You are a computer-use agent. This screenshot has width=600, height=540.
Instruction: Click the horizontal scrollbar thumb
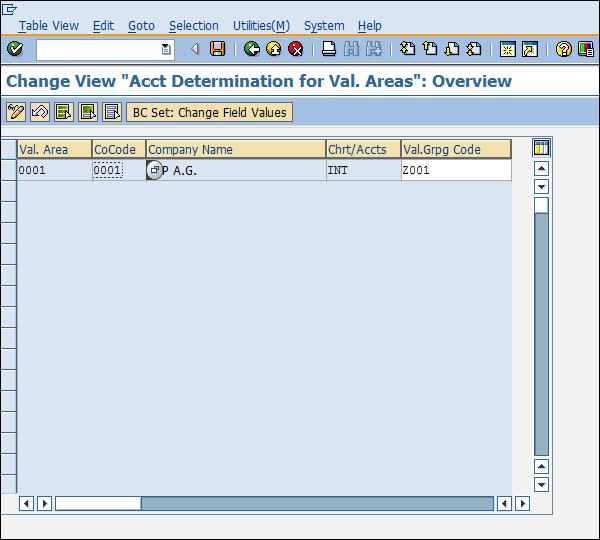[98, 503]
